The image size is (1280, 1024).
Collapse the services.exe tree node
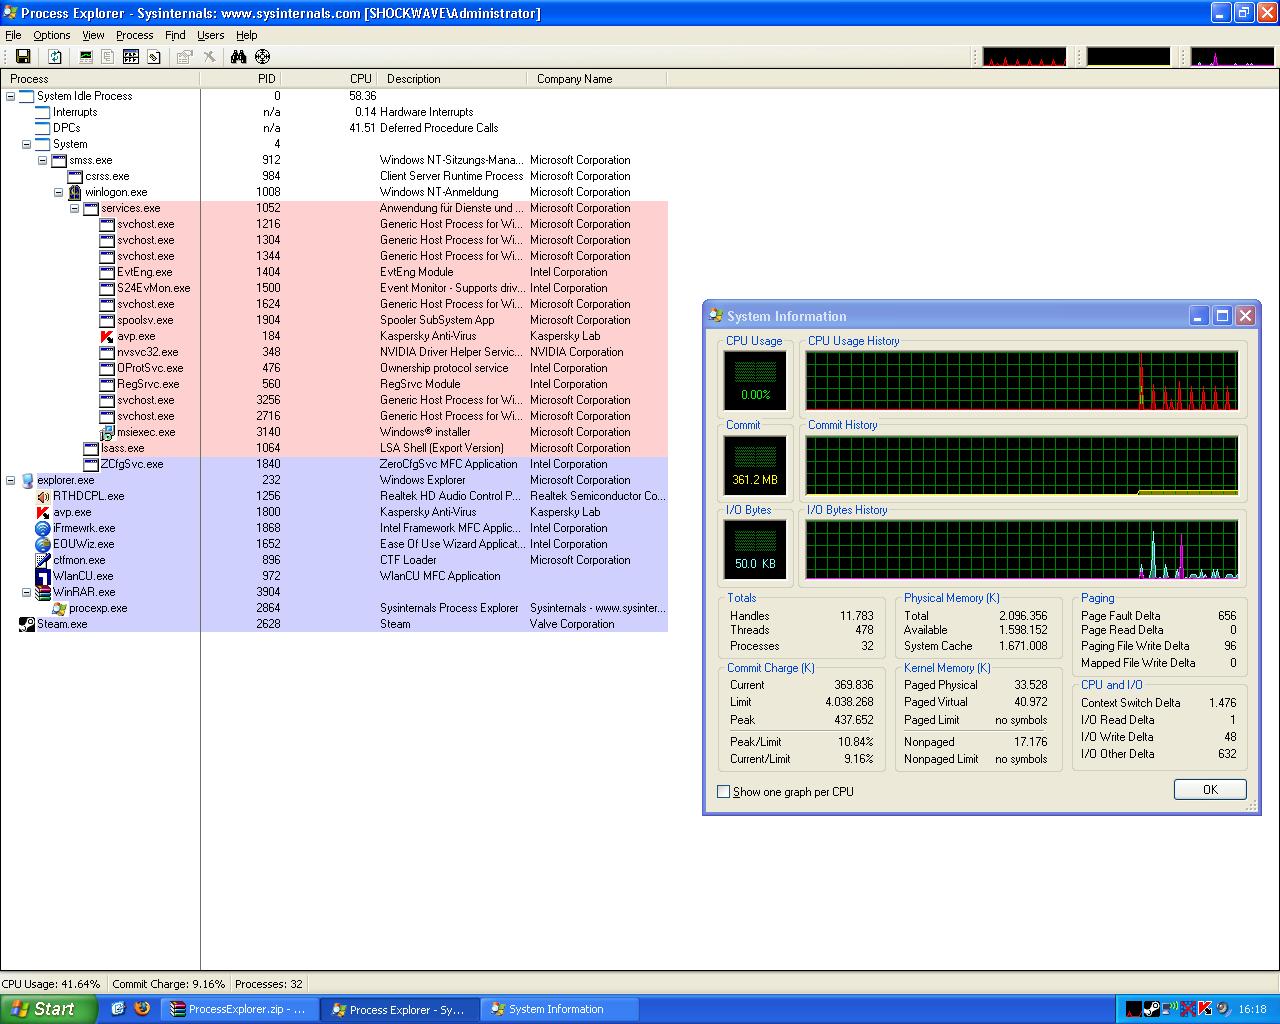(75, 208)
